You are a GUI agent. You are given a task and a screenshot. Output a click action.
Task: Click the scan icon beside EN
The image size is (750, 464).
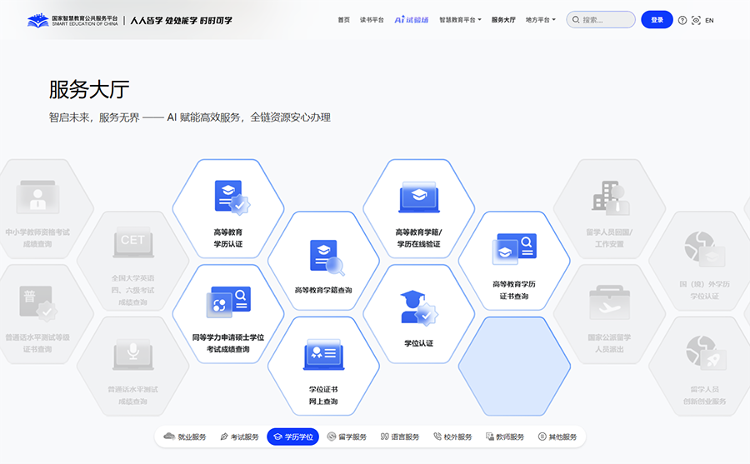(696, 20)
